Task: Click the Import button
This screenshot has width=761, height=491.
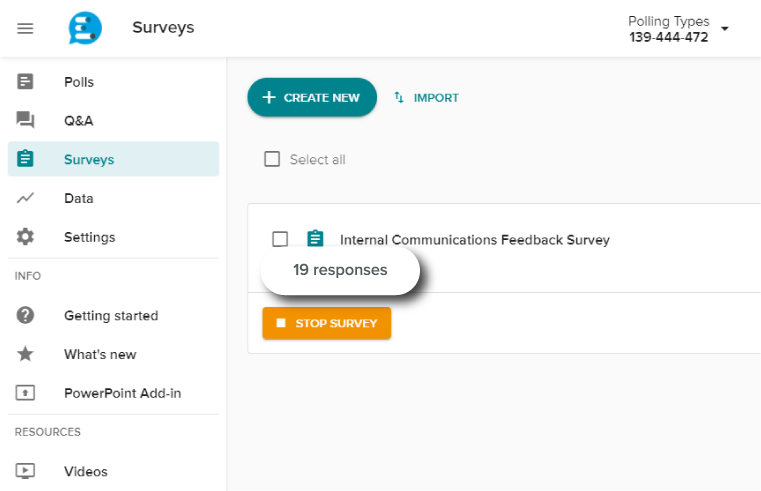Action: pos(427,98)
